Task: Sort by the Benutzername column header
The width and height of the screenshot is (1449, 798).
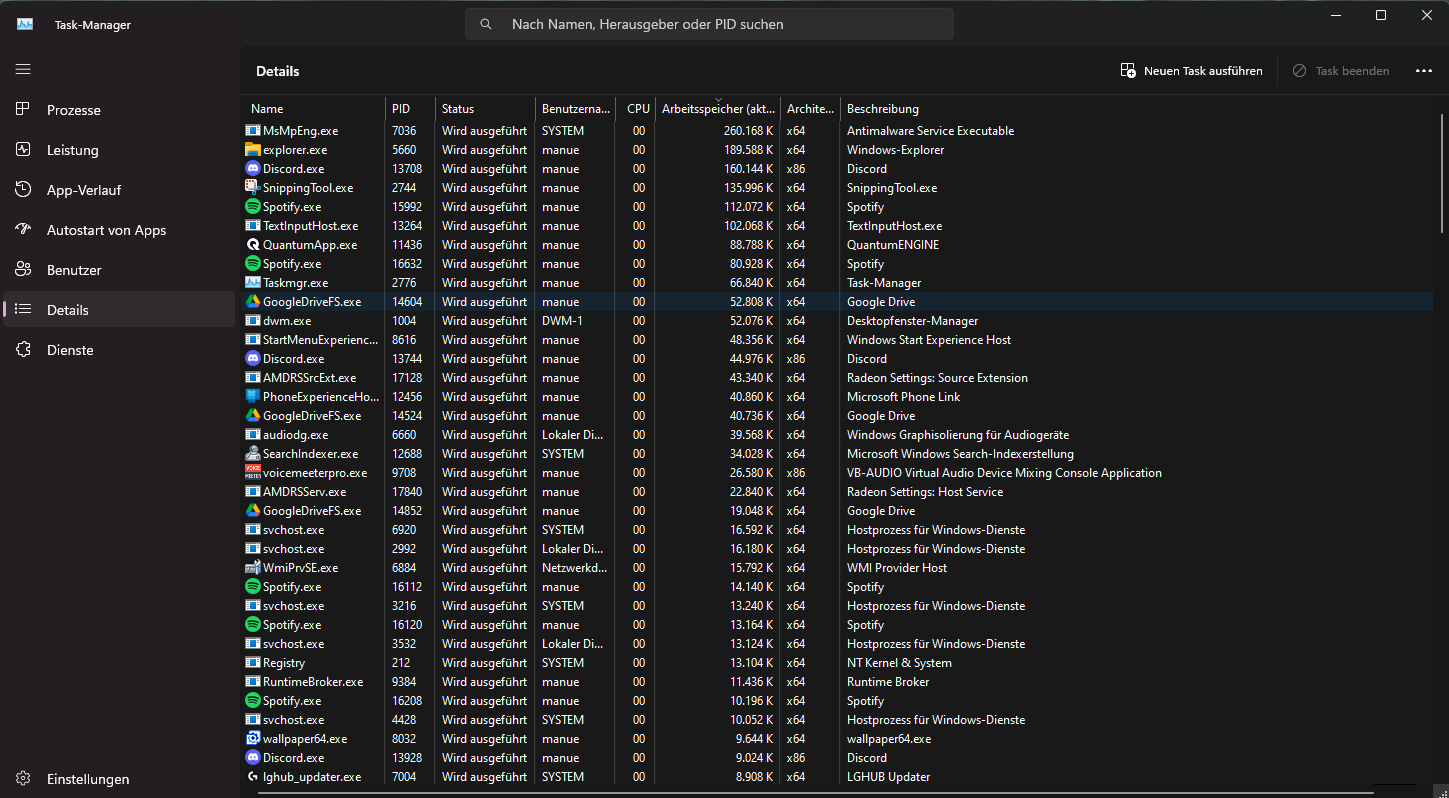Action: click(x=576, y=109)
